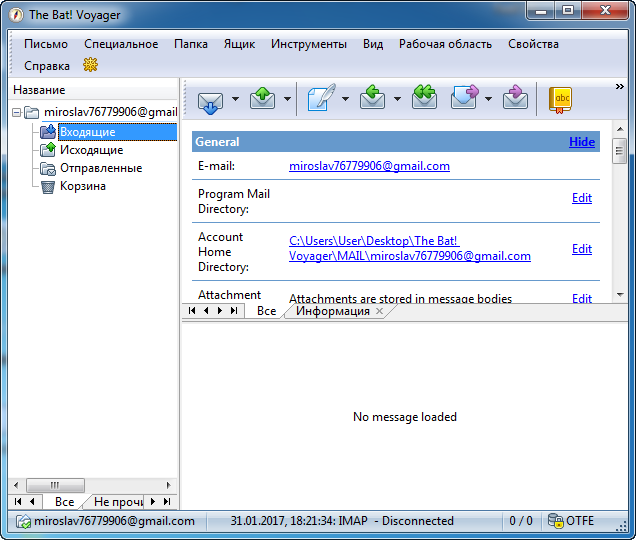
Task: Go to previous message list tab
Action: tap(206, 311)
